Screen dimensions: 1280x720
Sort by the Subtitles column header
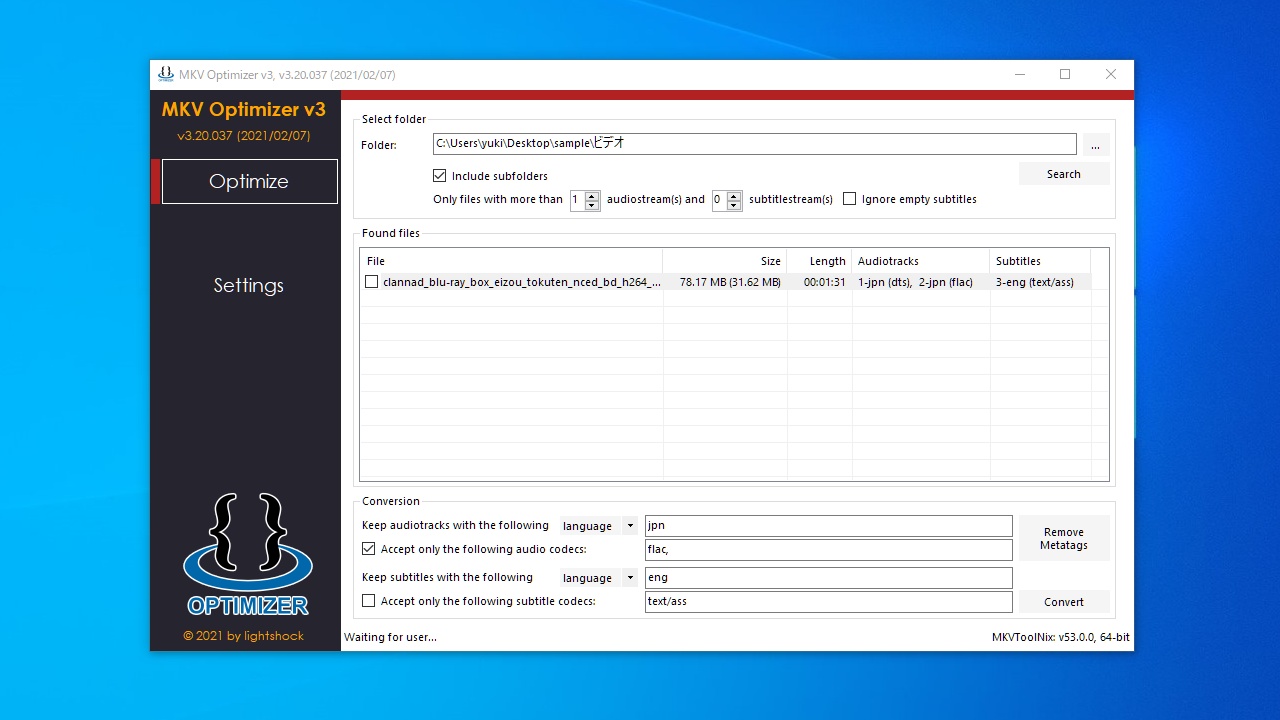[x=1040, y=261]
